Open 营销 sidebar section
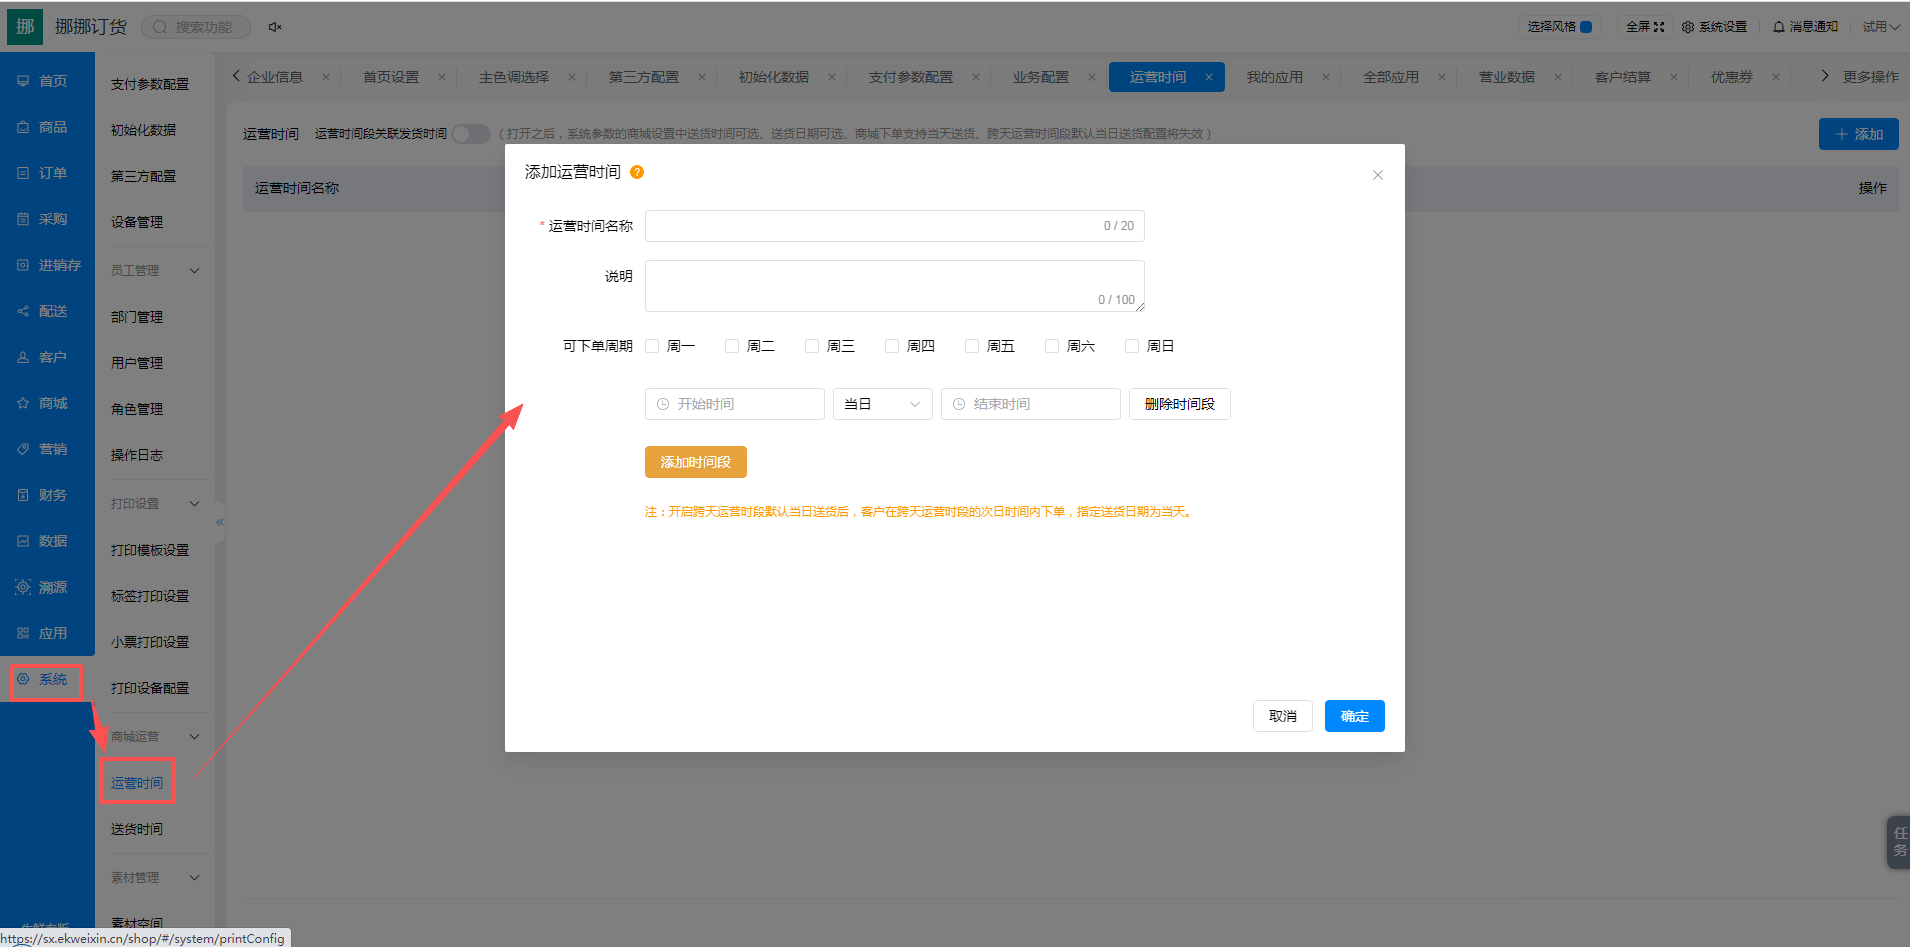The height and width of the screenshot is (947, 1910). click(42, 449)
